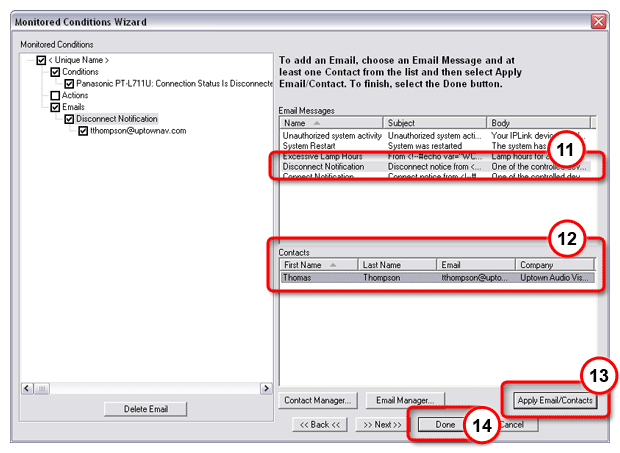
Task: Open the Contact Manager
Action: point(317,400)
